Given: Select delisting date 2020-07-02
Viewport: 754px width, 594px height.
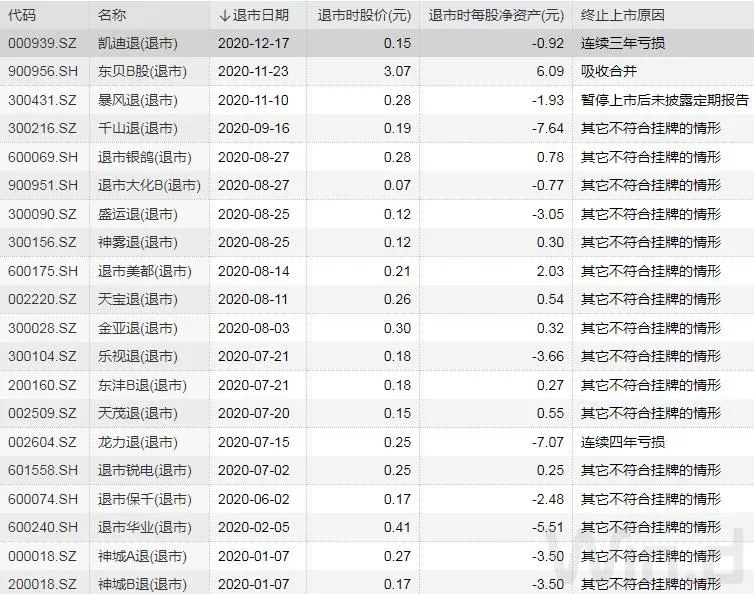Looking at the screenshot, I should tap(253, 470).
